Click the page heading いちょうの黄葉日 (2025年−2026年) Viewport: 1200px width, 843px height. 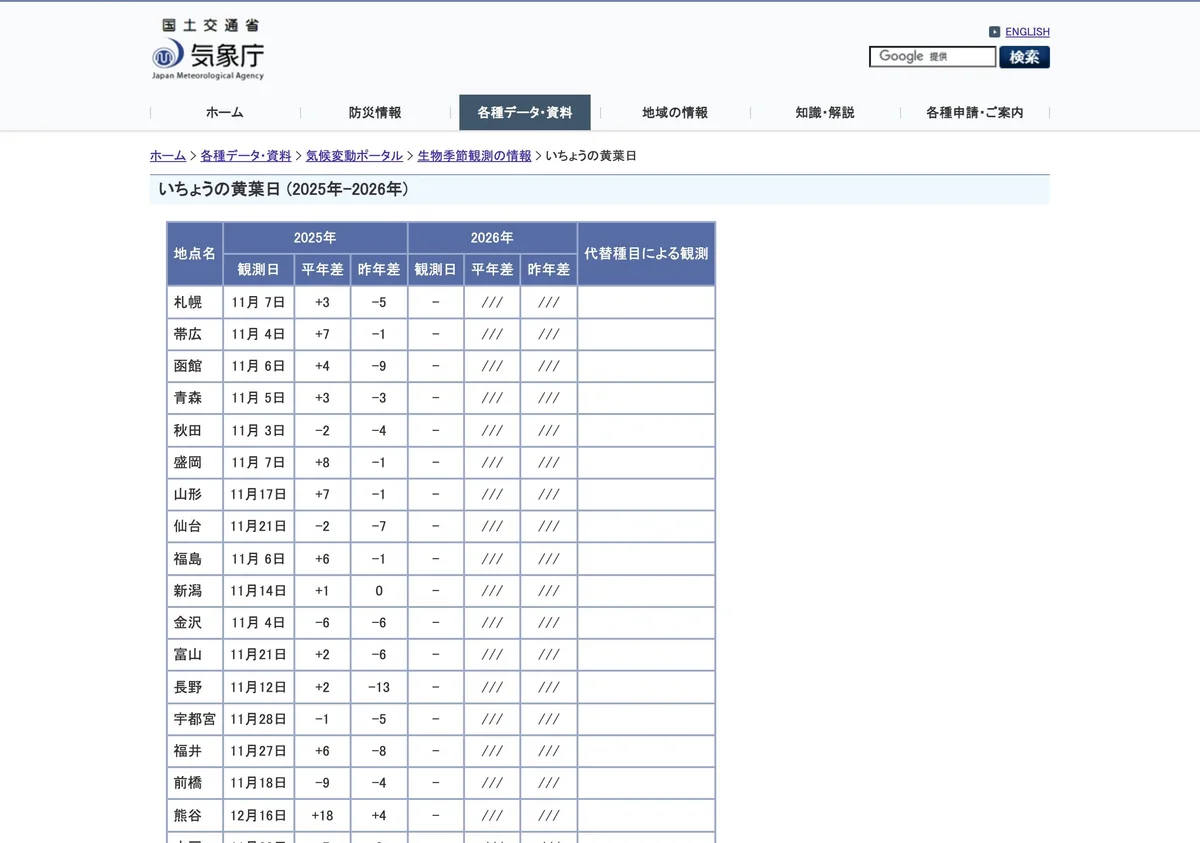[284, 189]
